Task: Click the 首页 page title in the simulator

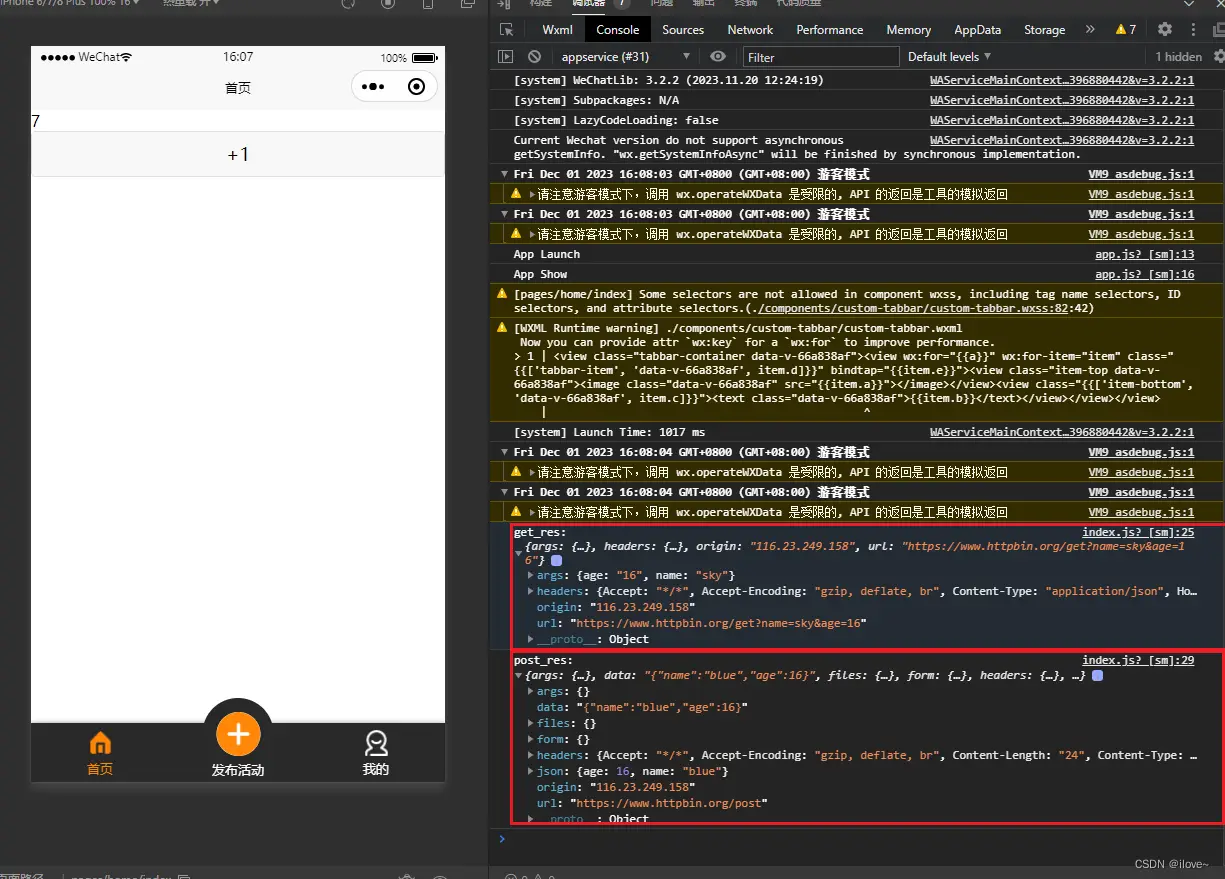Action: (x=238, y=88)
